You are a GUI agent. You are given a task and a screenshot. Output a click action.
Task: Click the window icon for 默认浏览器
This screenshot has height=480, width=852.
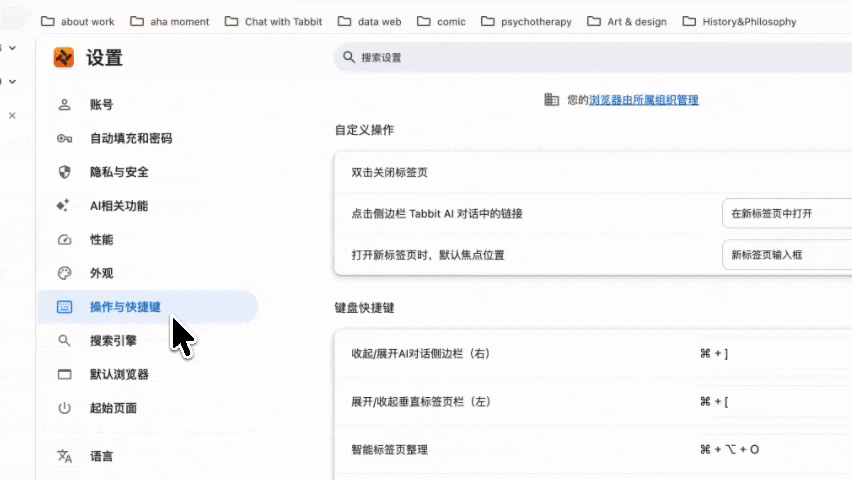coord(64,374)
